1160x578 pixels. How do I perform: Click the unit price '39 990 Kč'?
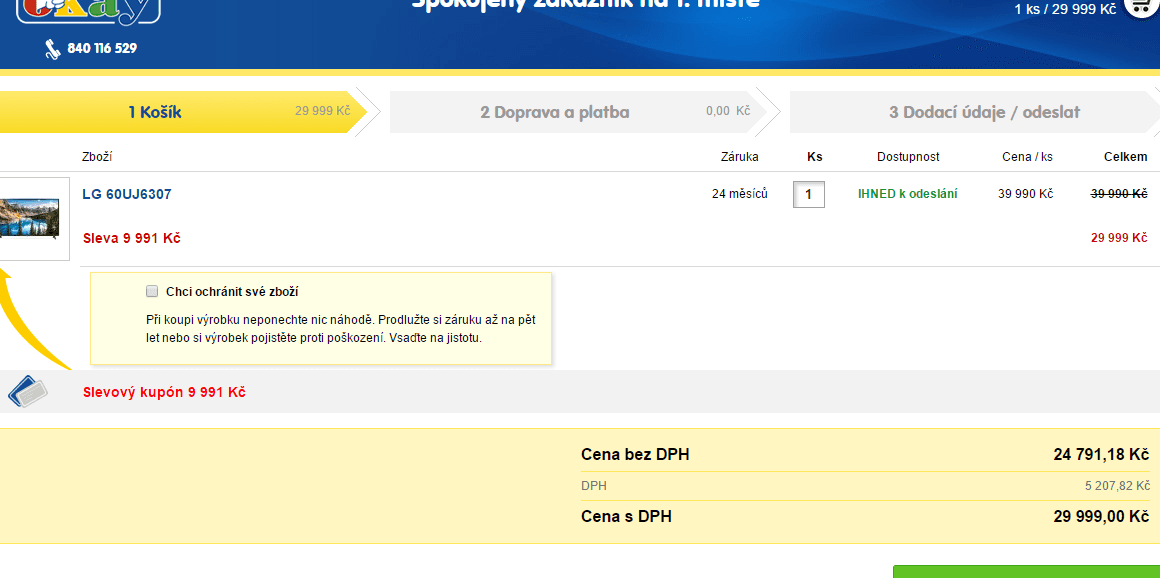pyautogui.click(x=1025, y=194)
